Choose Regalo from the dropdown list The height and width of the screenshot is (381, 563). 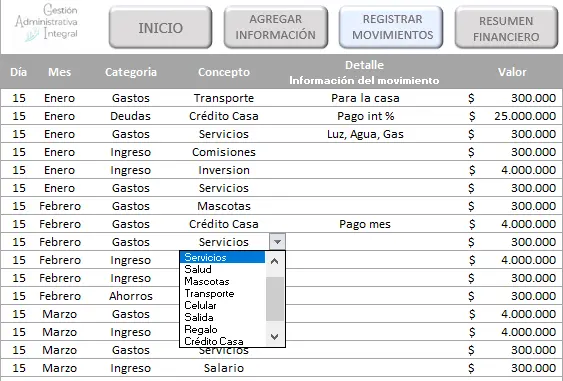tap(222, 329)
